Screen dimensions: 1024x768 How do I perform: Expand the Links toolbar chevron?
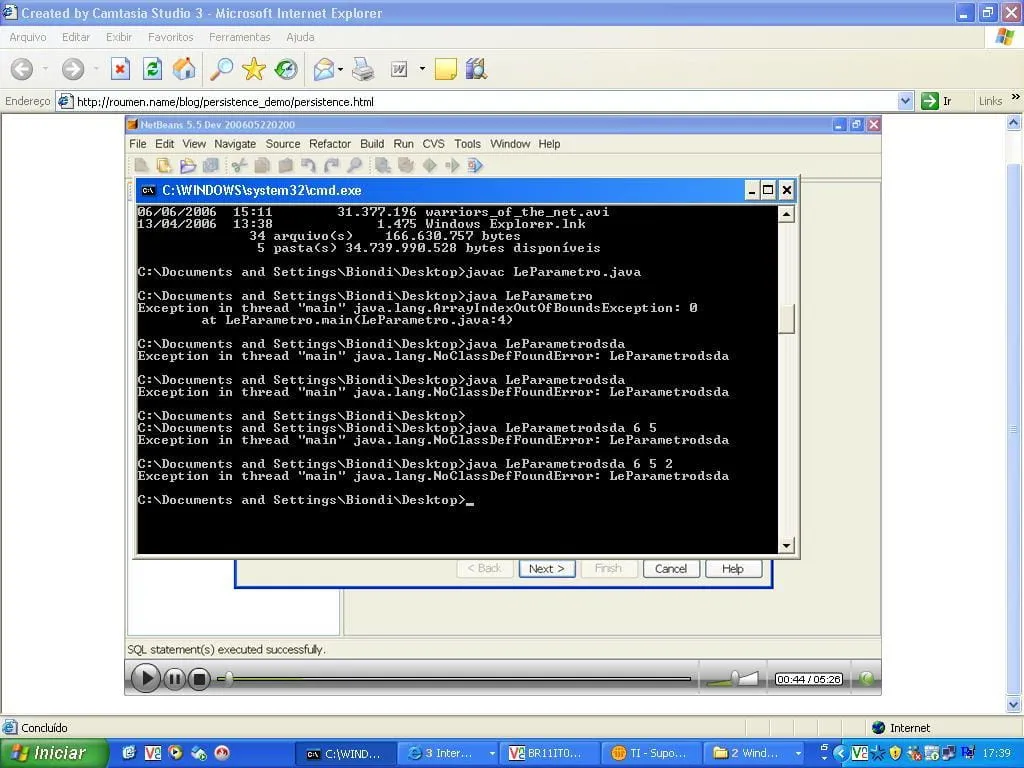point(1016,97)
